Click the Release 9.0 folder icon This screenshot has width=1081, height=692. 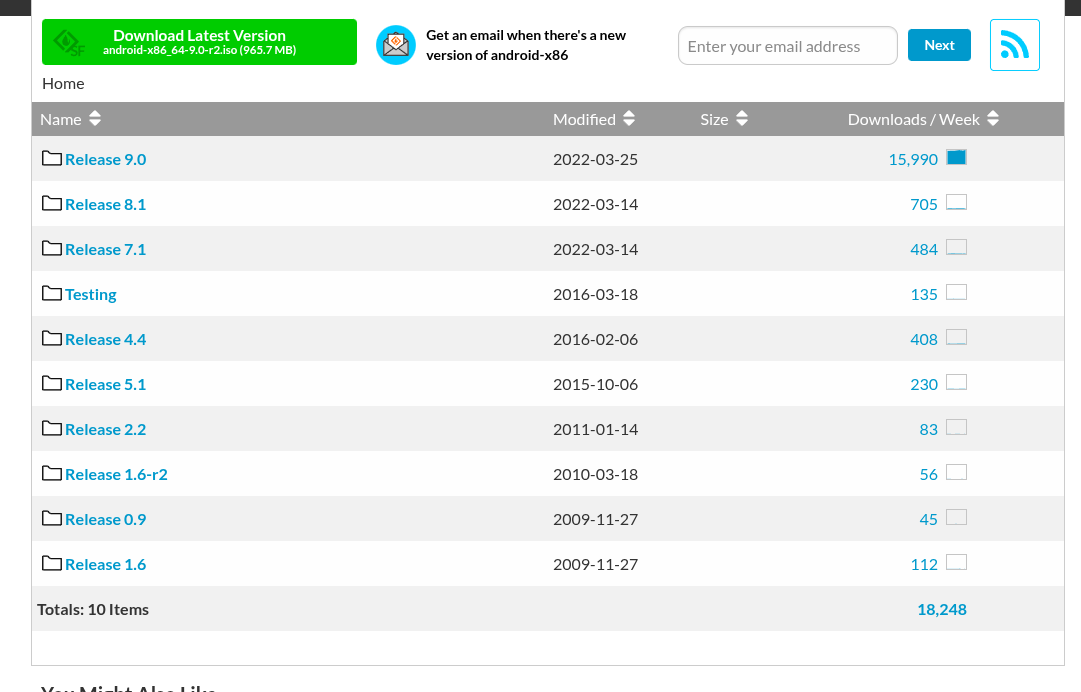52,158
